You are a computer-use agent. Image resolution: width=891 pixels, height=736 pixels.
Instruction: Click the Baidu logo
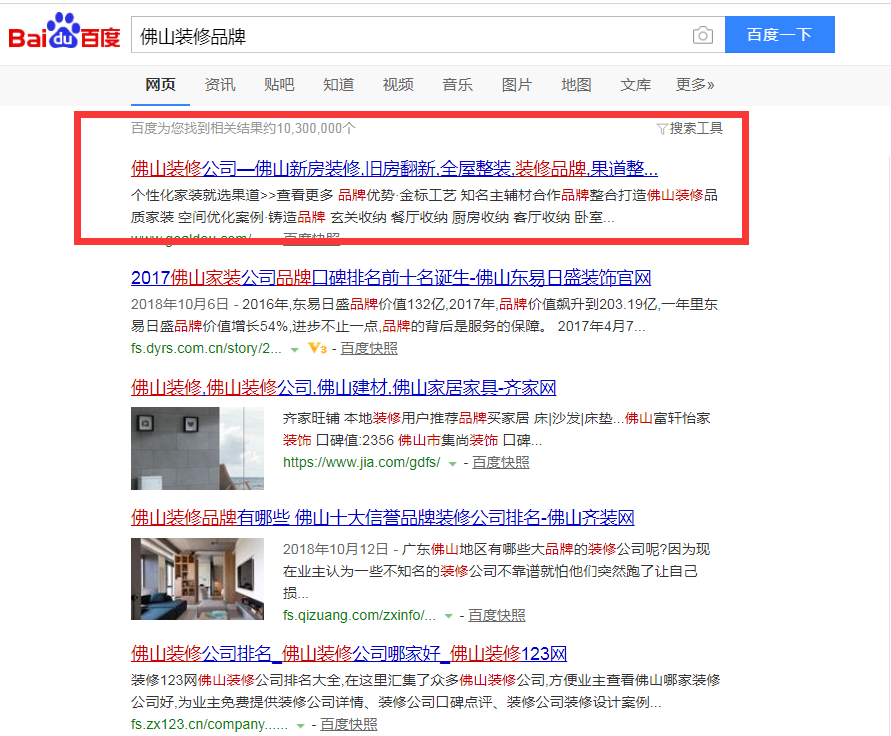[x=64, y=32]
